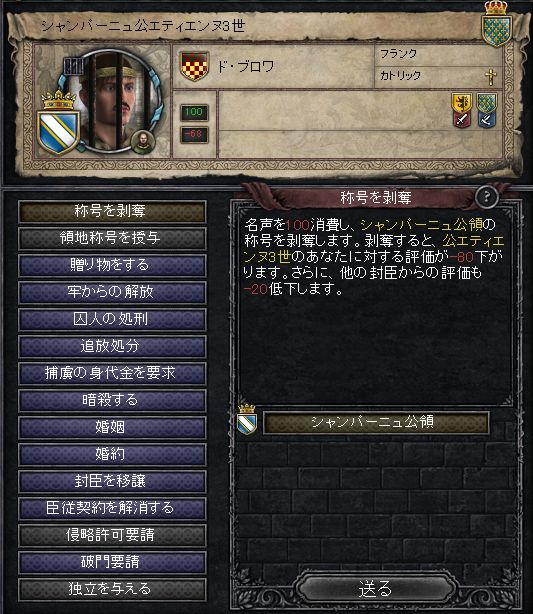Choose 捕虜の身代金を要求 ransom option
The height and width of the screenshot is (614, 533).
(112, 374)
